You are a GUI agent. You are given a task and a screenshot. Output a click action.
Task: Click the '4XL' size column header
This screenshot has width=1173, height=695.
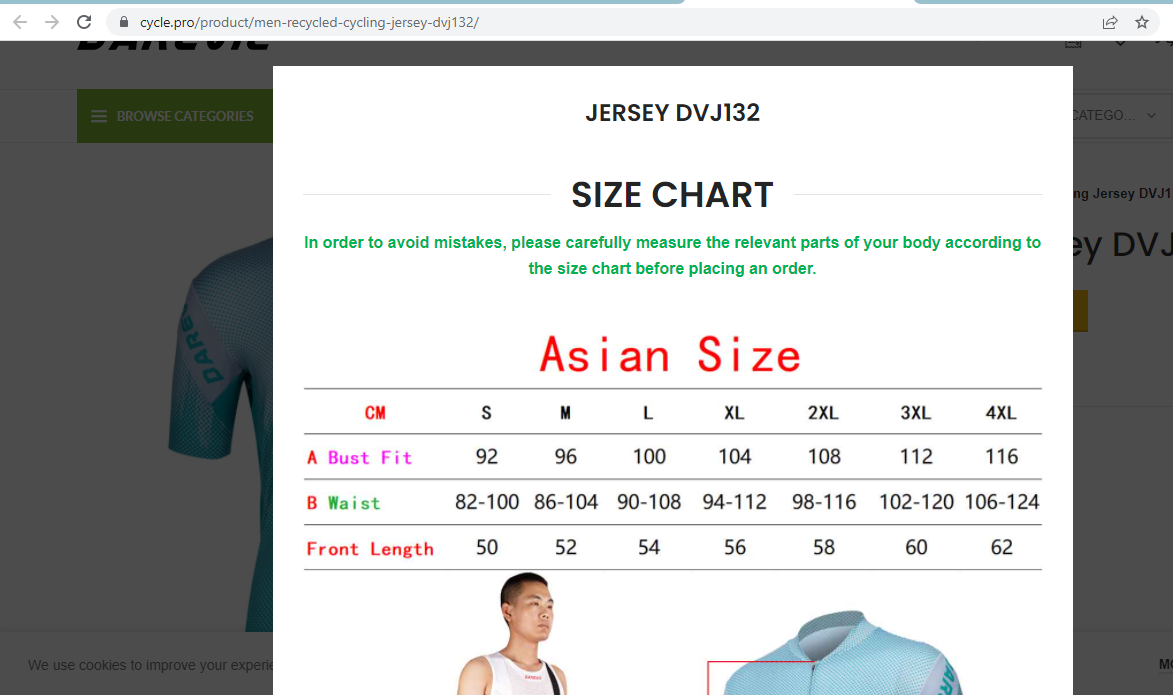1001,413
